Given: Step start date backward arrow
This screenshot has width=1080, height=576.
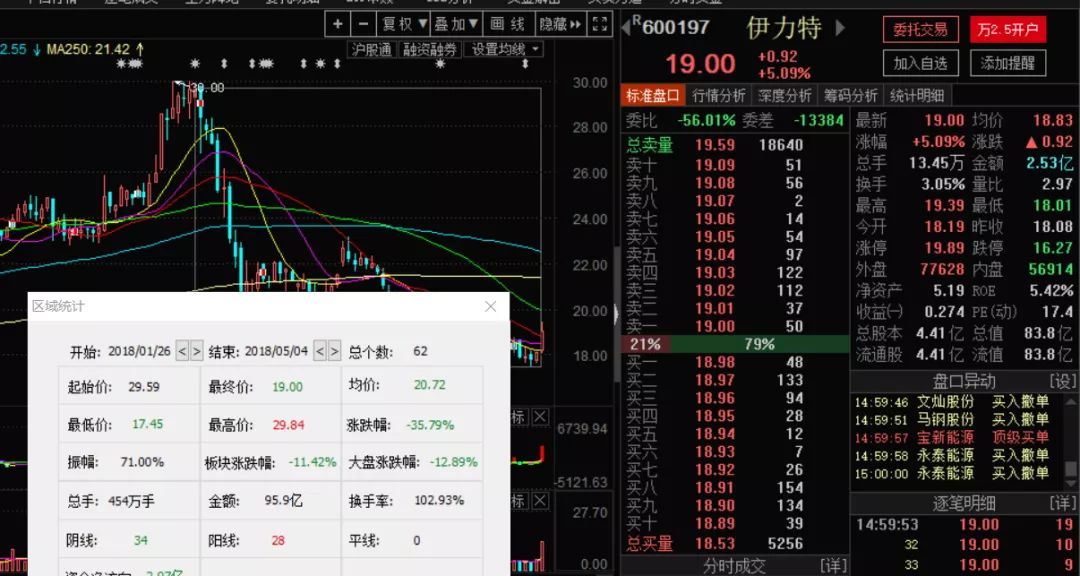Looking at the screenshot, I should [182, 351].
